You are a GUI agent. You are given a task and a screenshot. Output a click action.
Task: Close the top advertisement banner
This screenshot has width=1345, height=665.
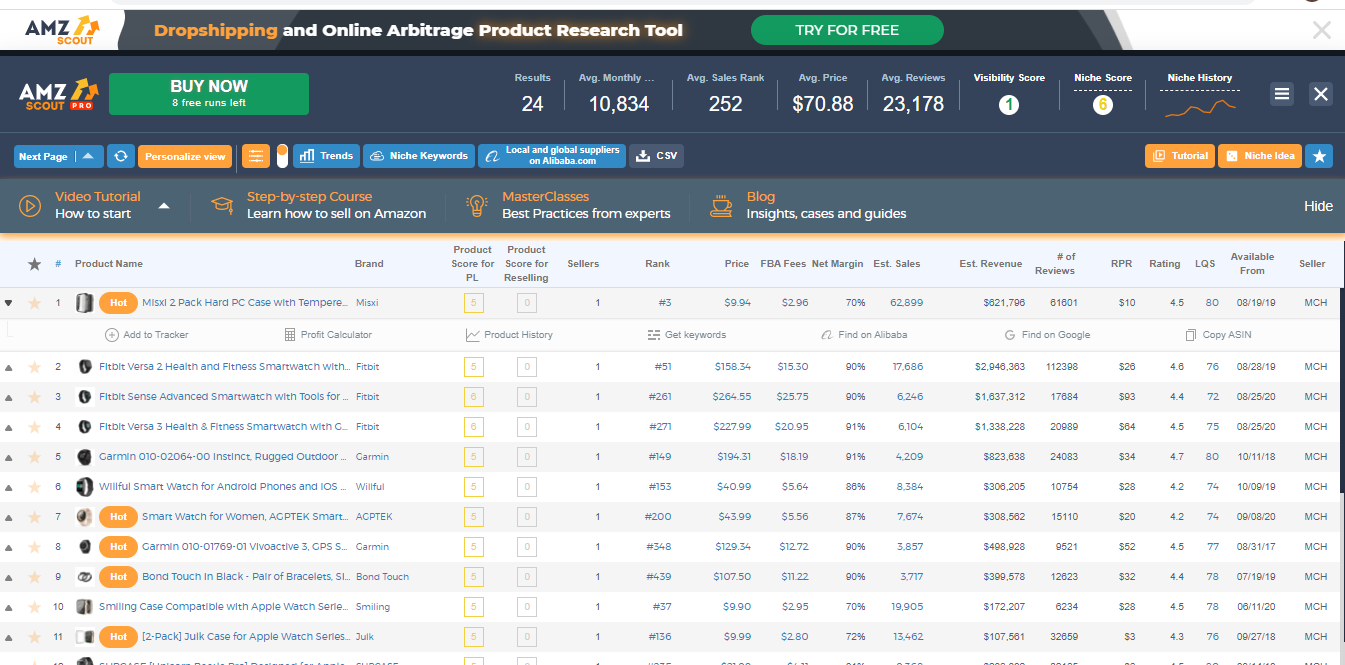(1322, 30)
